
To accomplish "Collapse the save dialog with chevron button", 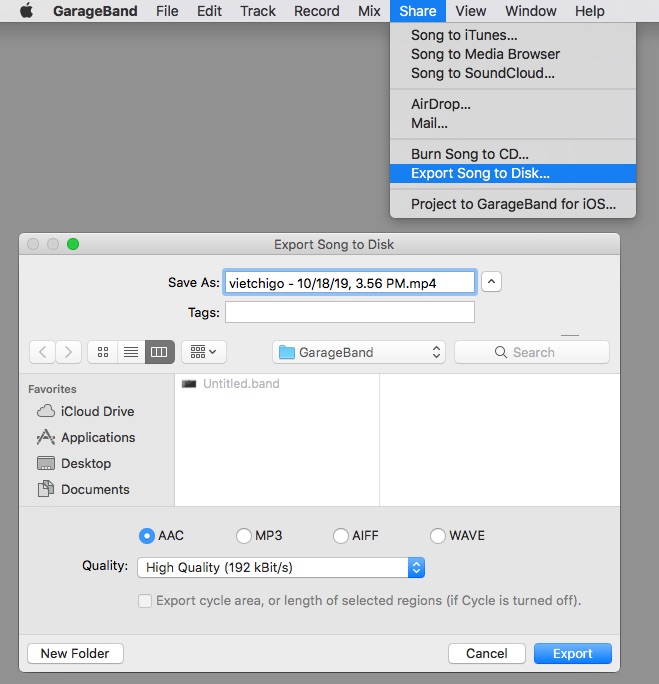I will pyautogui.click(x=491, y=282).
